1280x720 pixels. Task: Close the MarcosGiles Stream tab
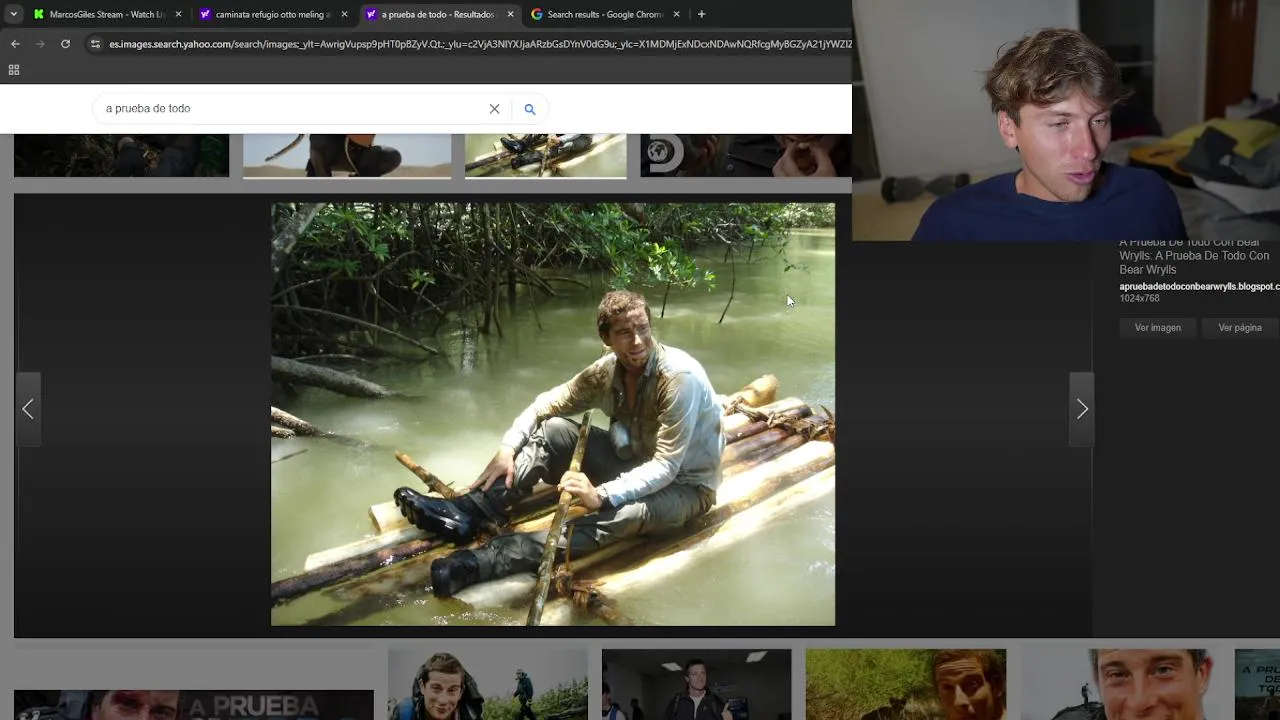coord(178,14)
